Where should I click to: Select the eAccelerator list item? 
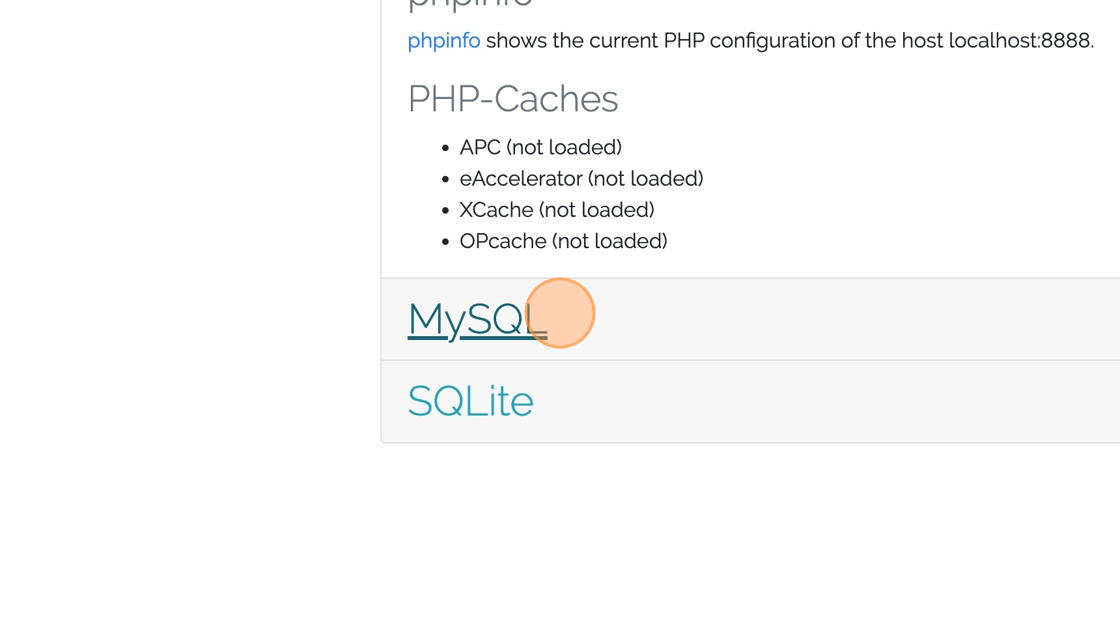pos(581,178)
